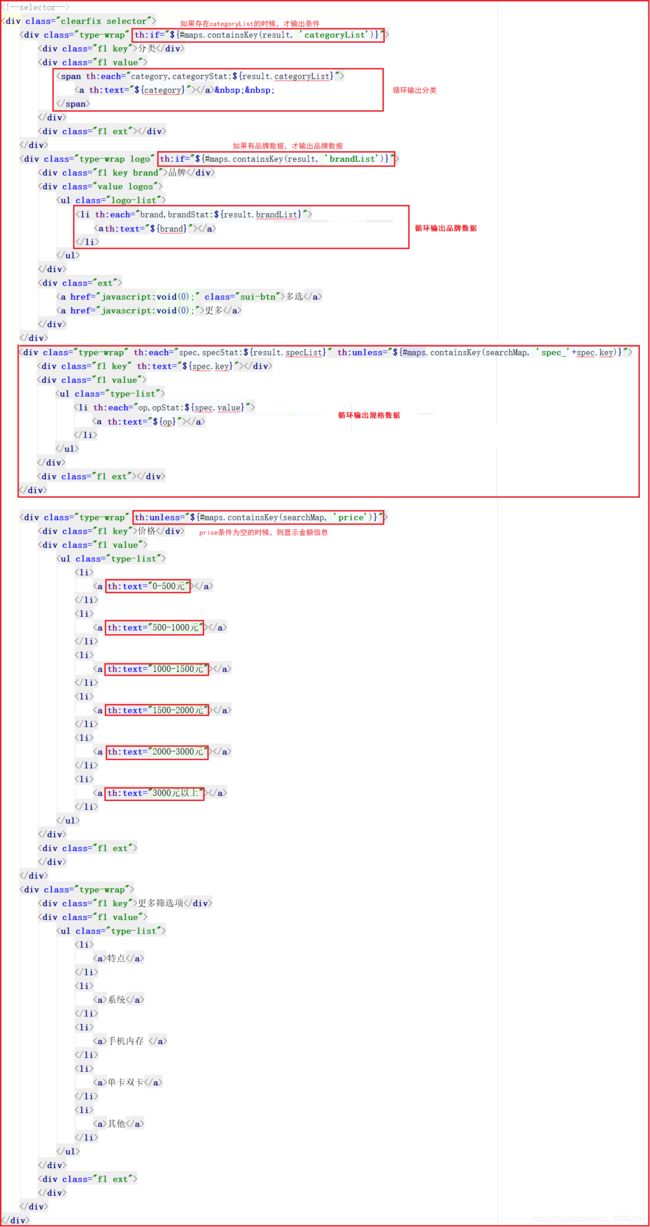Select the 价格 key div line
650x1227 pixels.
click(x=111, y=531)
